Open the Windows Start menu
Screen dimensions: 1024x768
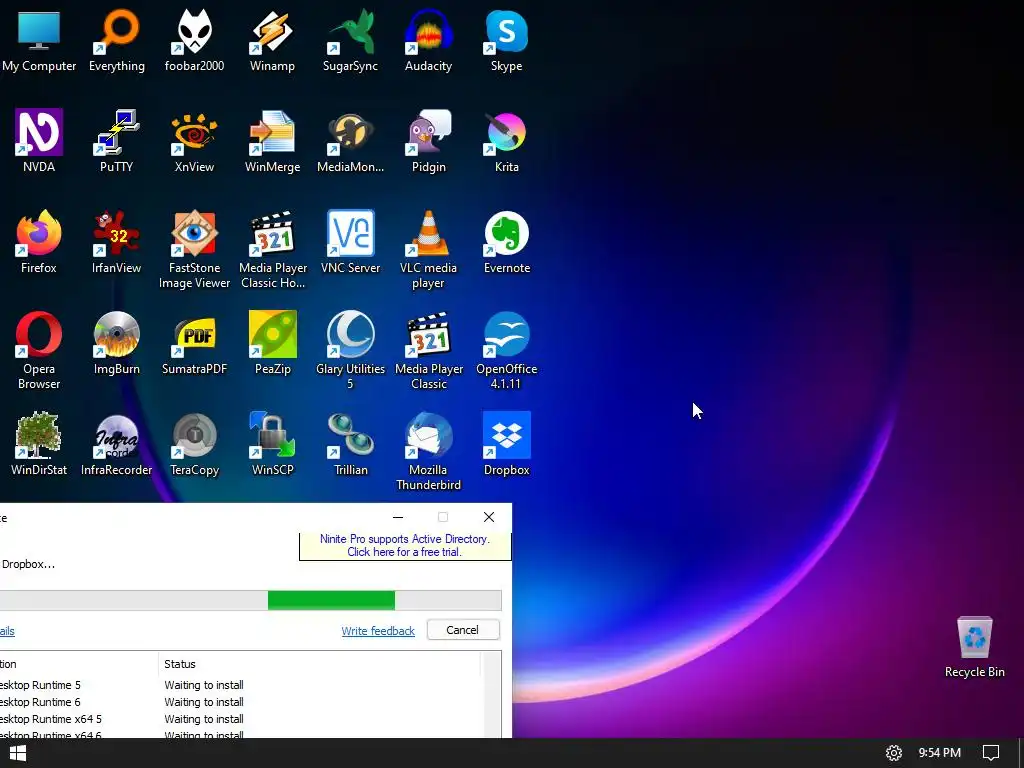18,753
